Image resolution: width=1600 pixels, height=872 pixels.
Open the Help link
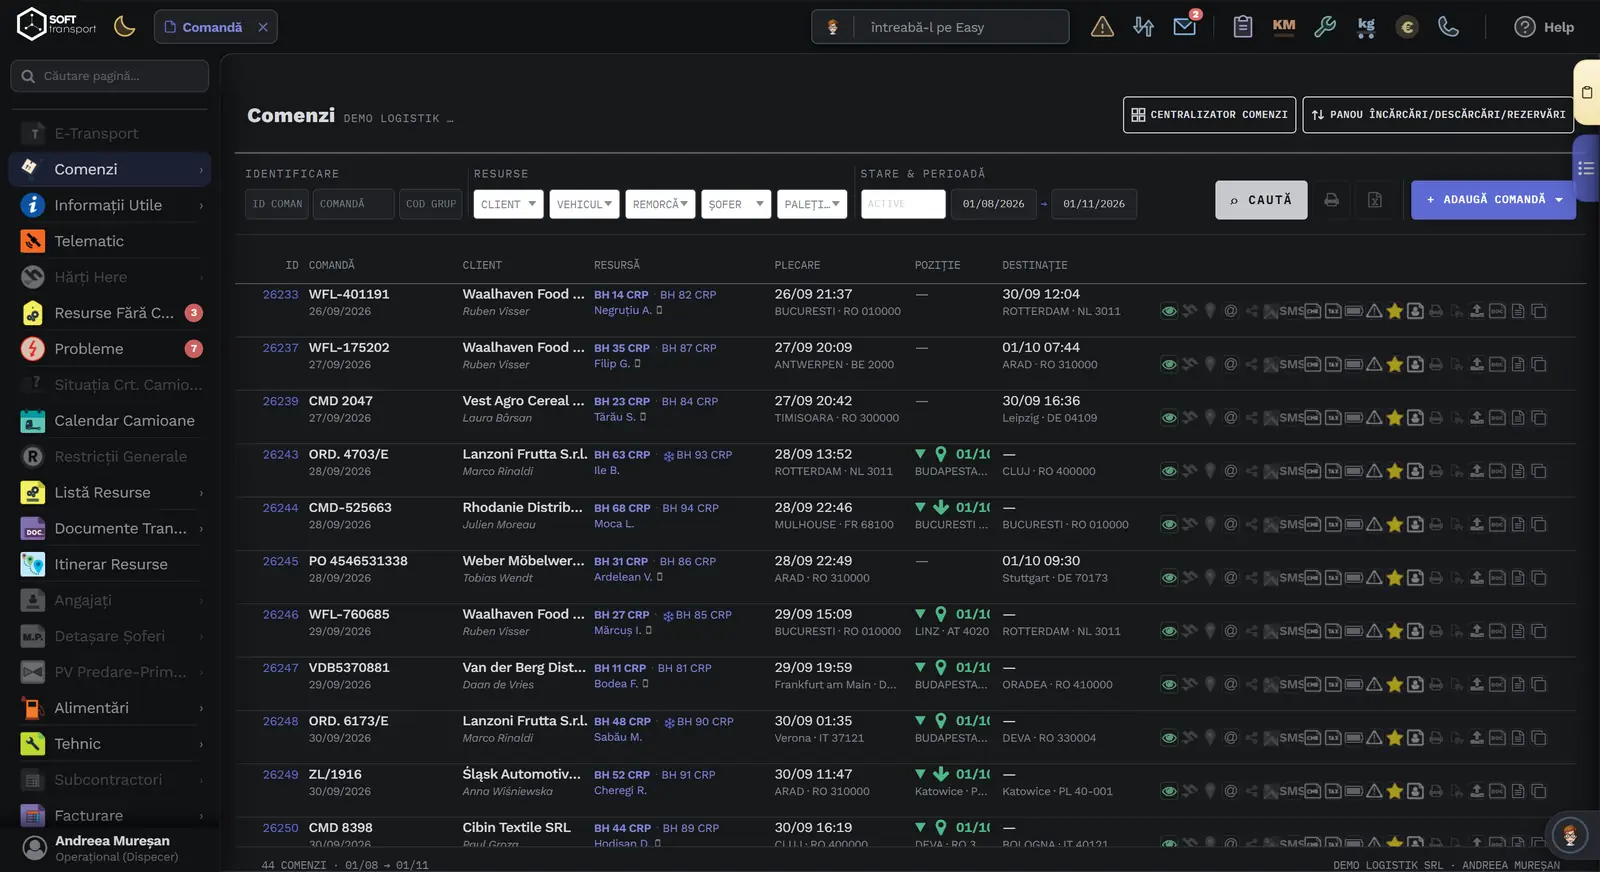pos(1545,27)
